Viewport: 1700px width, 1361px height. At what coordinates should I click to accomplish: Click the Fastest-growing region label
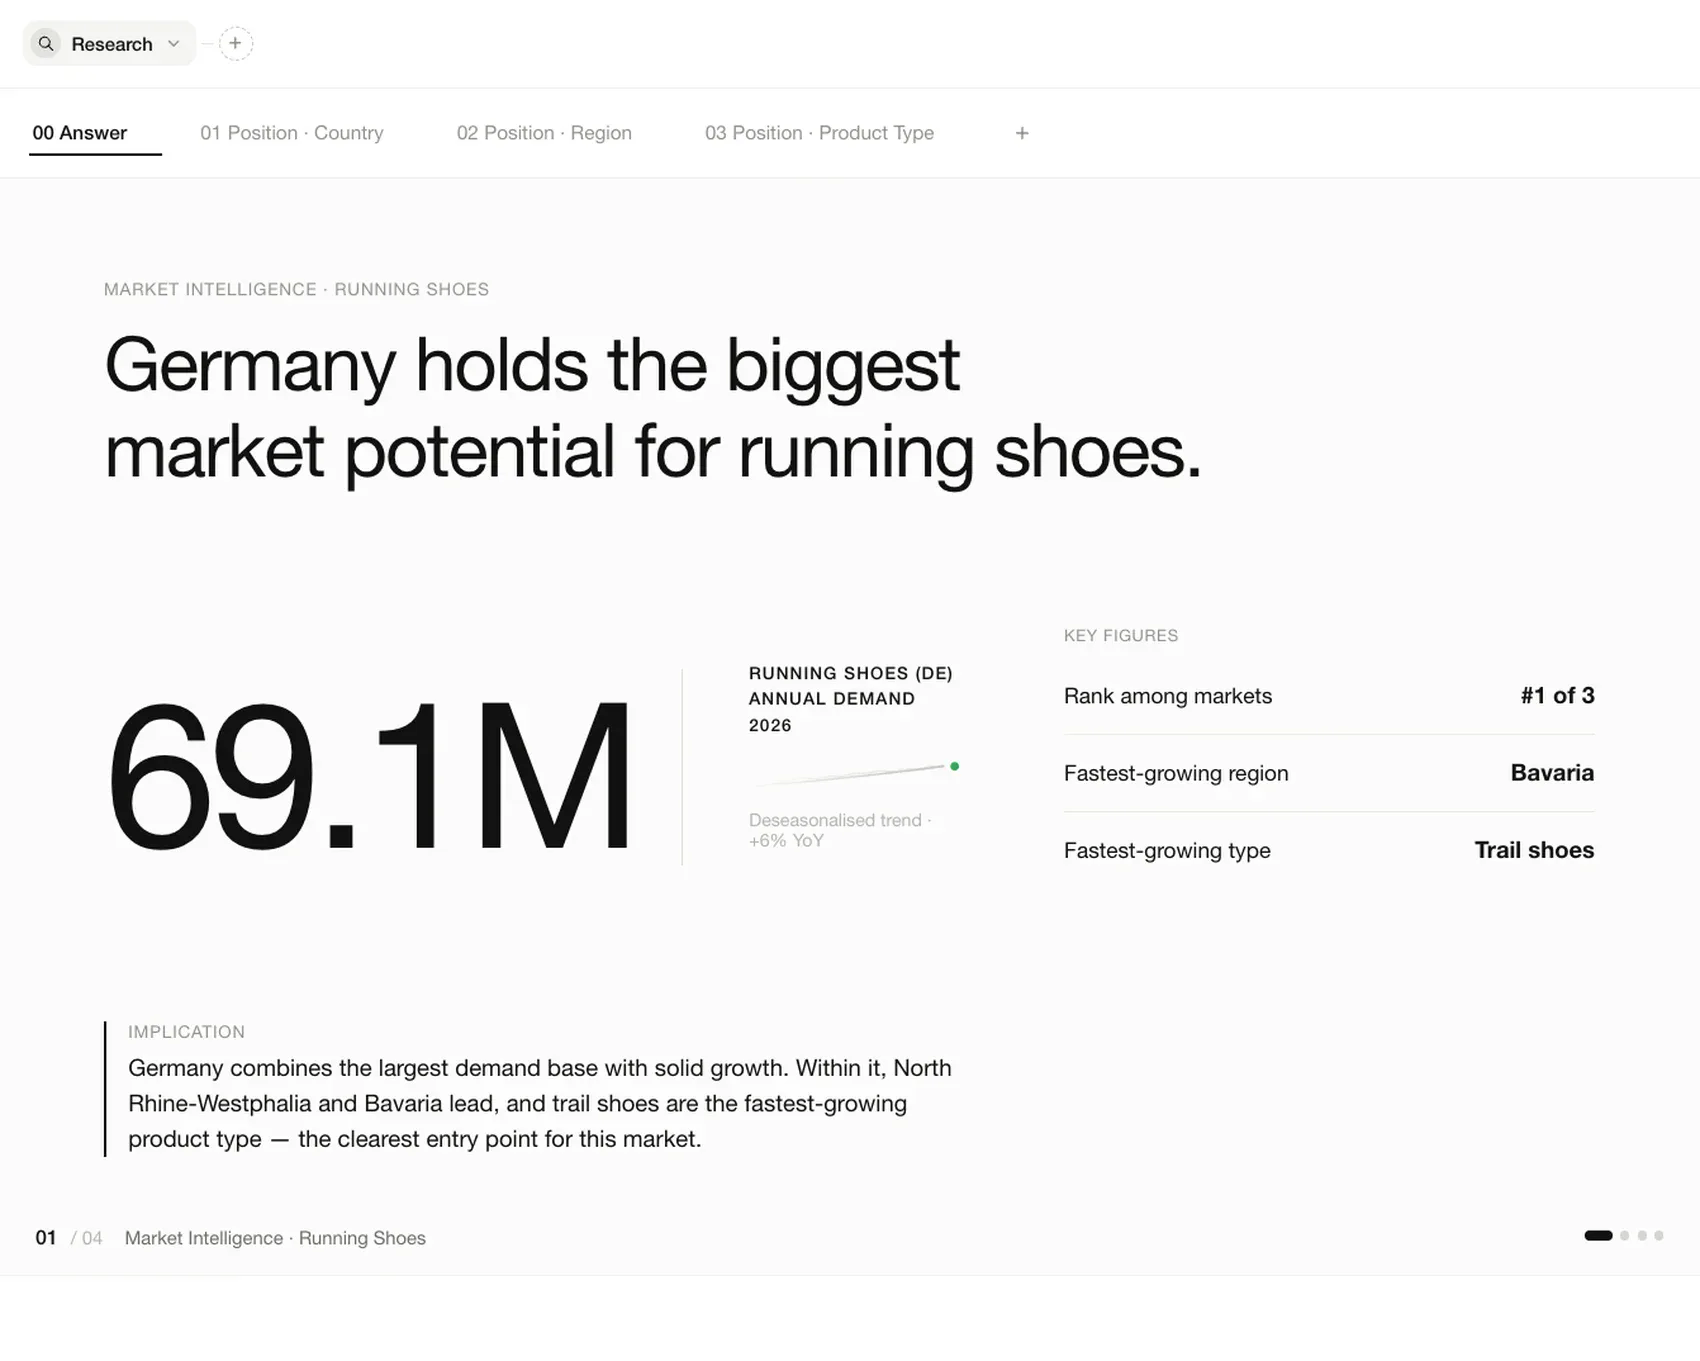(x=1176, y=773)
